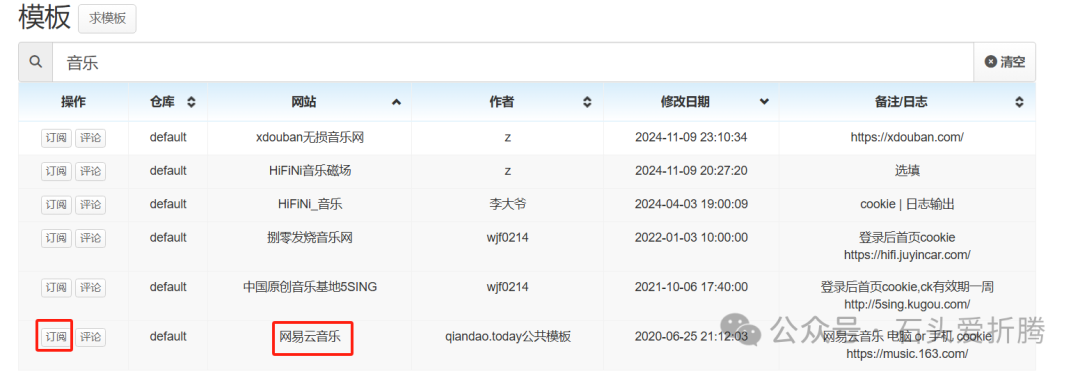Click author wjf0214 in 捌零发烧音乐网 row
This screenshot has width=1080, height=374.
pos(508,238)
